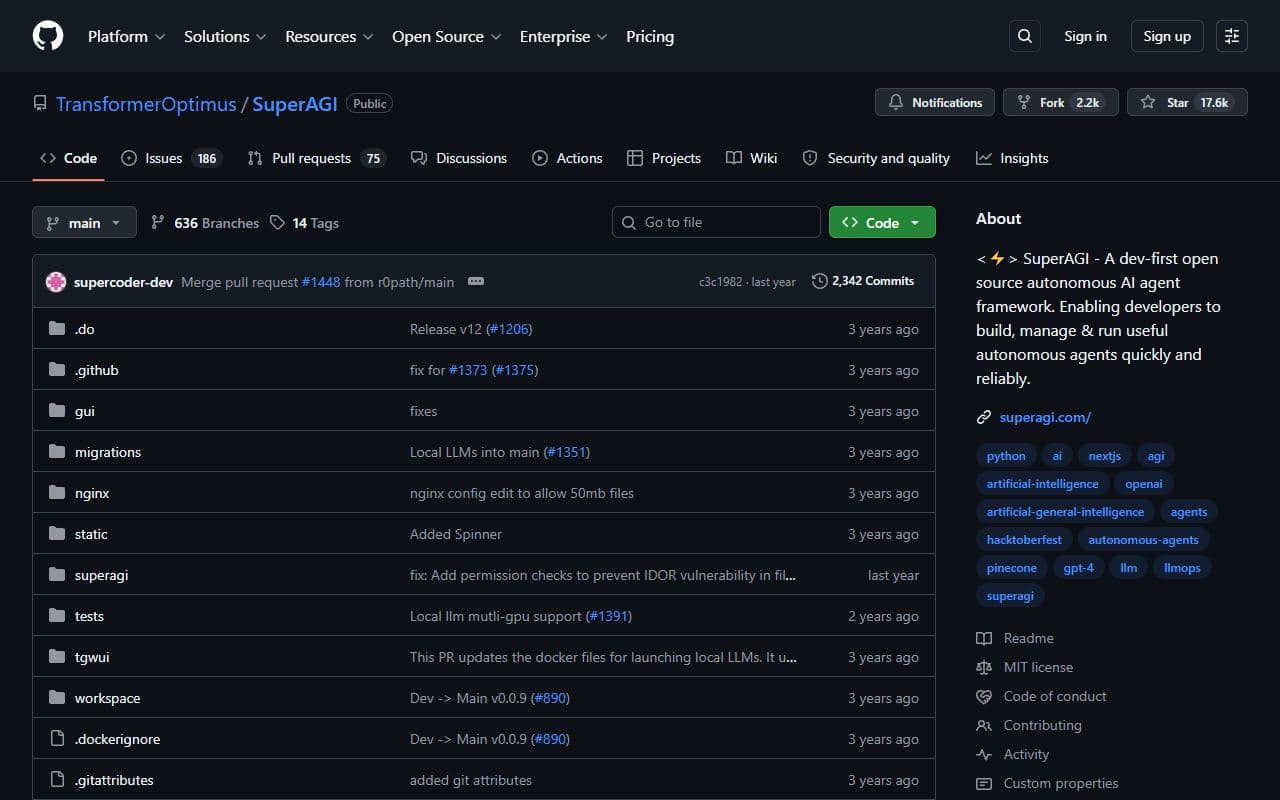The width and height of the screenshot is (1280, 800).
Task: Open the search magnifier button
Action: tap(1025, 36)
